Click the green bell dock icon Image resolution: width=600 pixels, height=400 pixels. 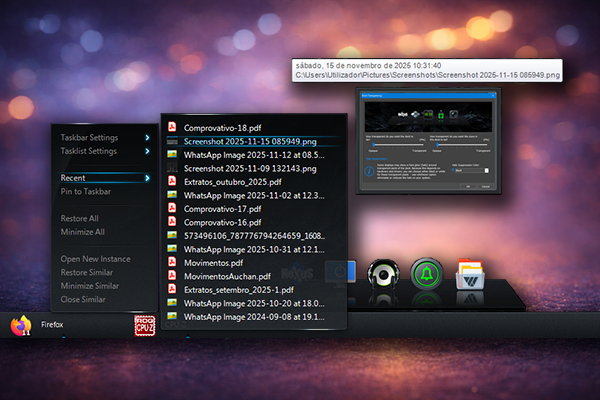[426, 274]
